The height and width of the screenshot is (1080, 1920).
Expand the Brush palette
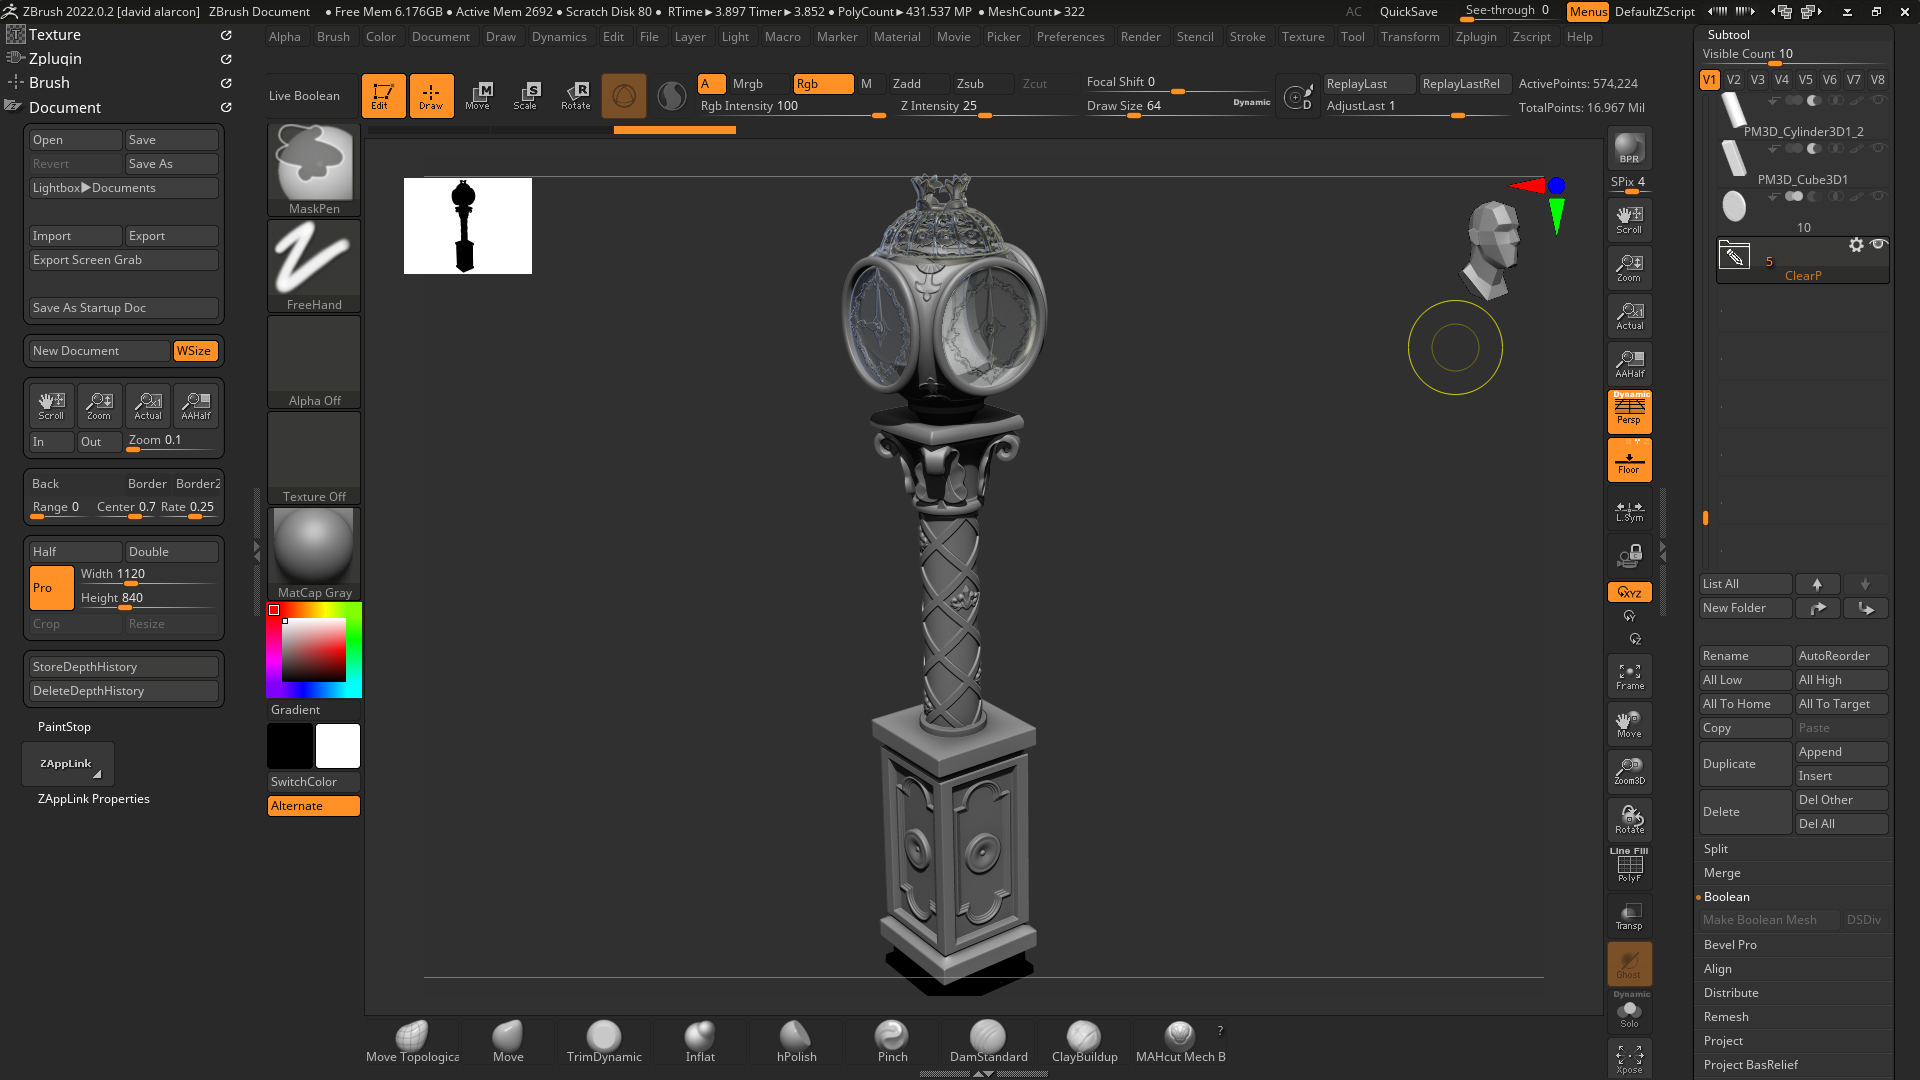pyautogui.click(x=49, y=83)
